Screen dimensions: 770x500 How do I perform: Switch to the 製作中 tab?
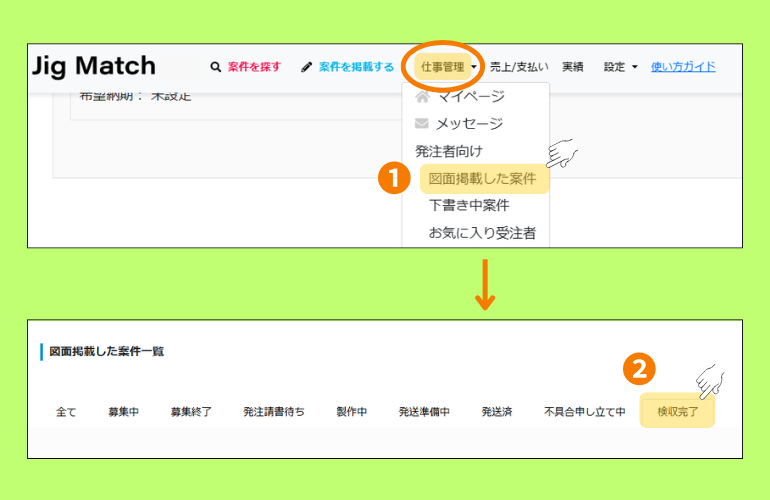click(352, 412)
